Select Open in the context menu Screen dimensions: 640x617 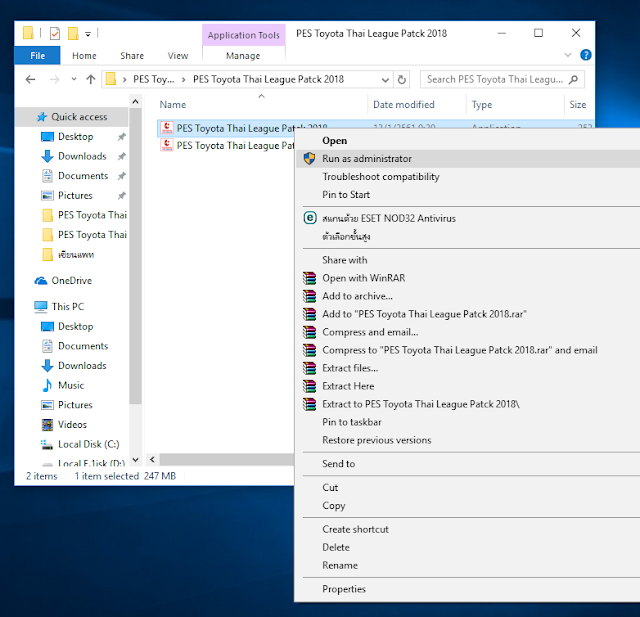[x=334, y=141]
